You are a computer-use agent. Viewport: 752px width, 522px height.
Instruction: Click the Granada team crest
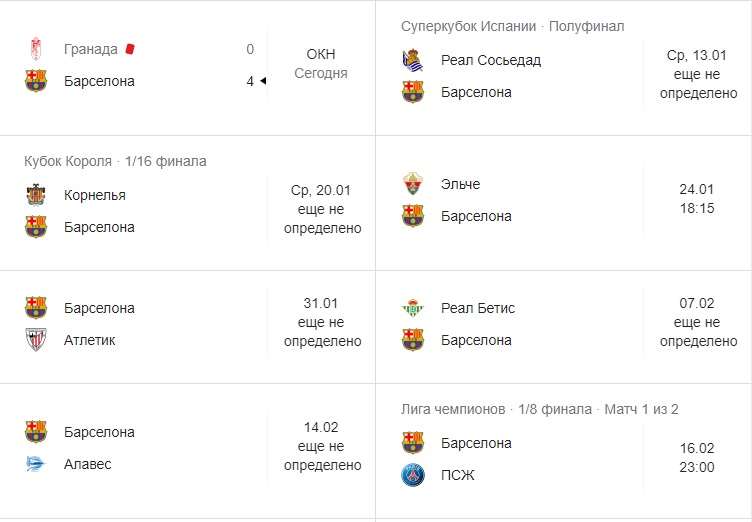36,49
